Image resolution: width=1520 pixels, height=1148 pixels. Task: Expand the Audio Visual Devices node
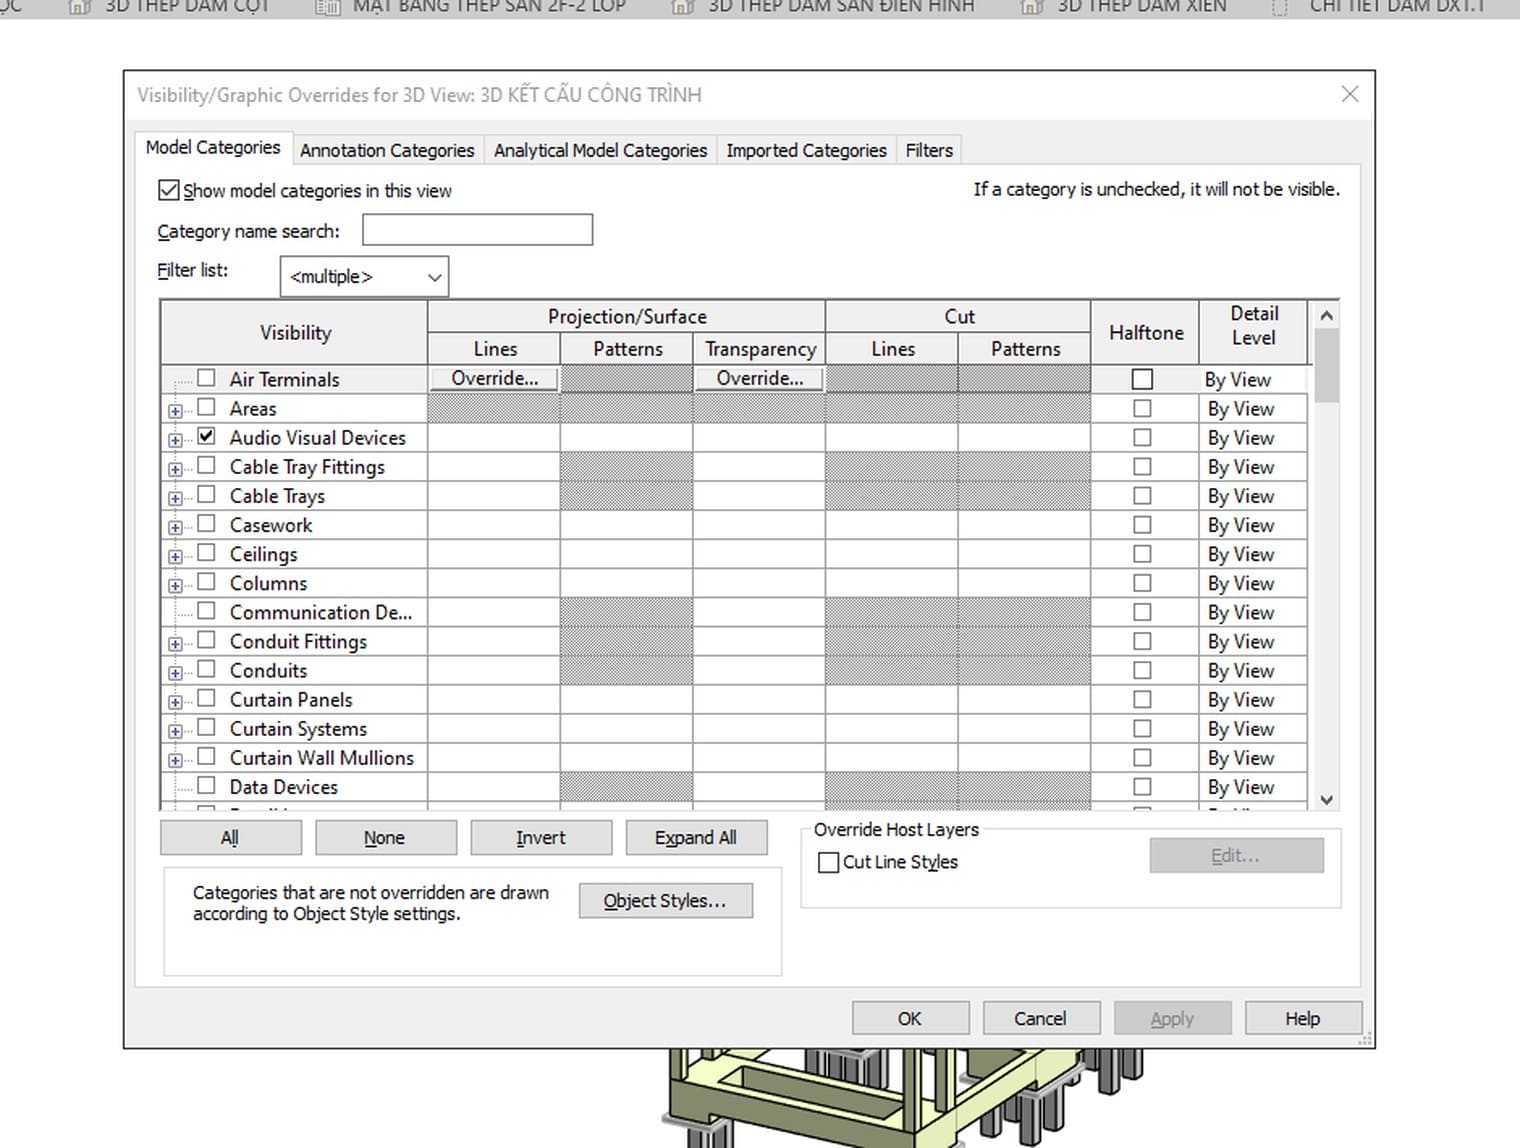pos(175,440)
